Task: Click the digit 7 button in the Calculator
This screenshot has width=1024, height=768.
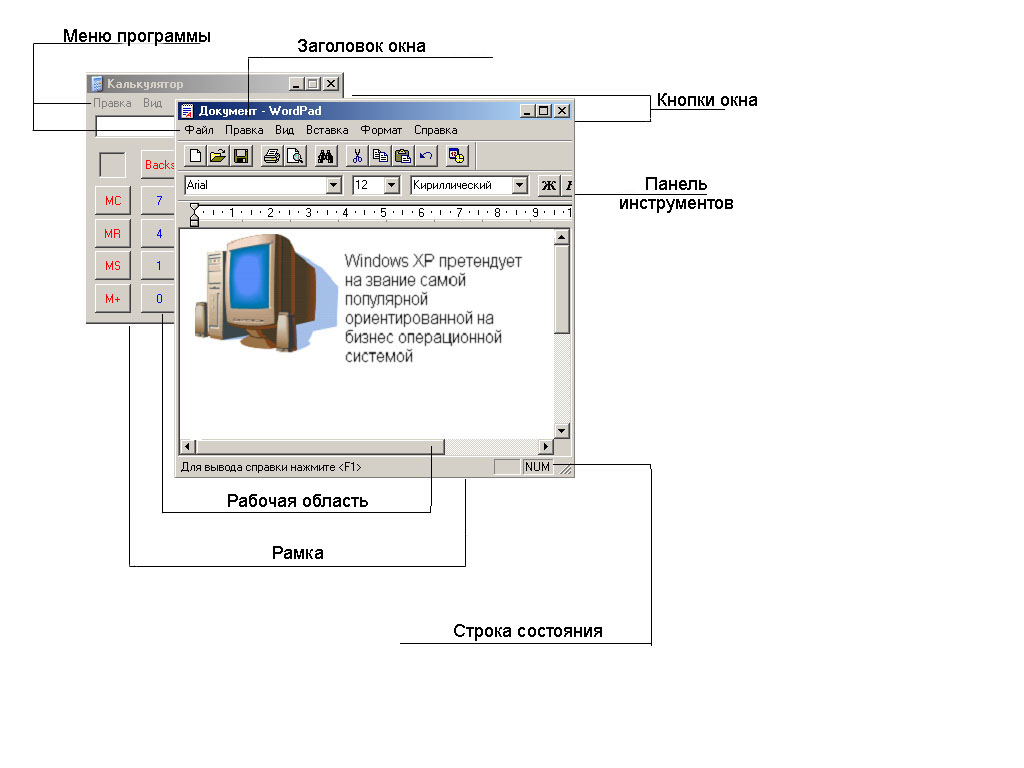Action: point(159,200)
